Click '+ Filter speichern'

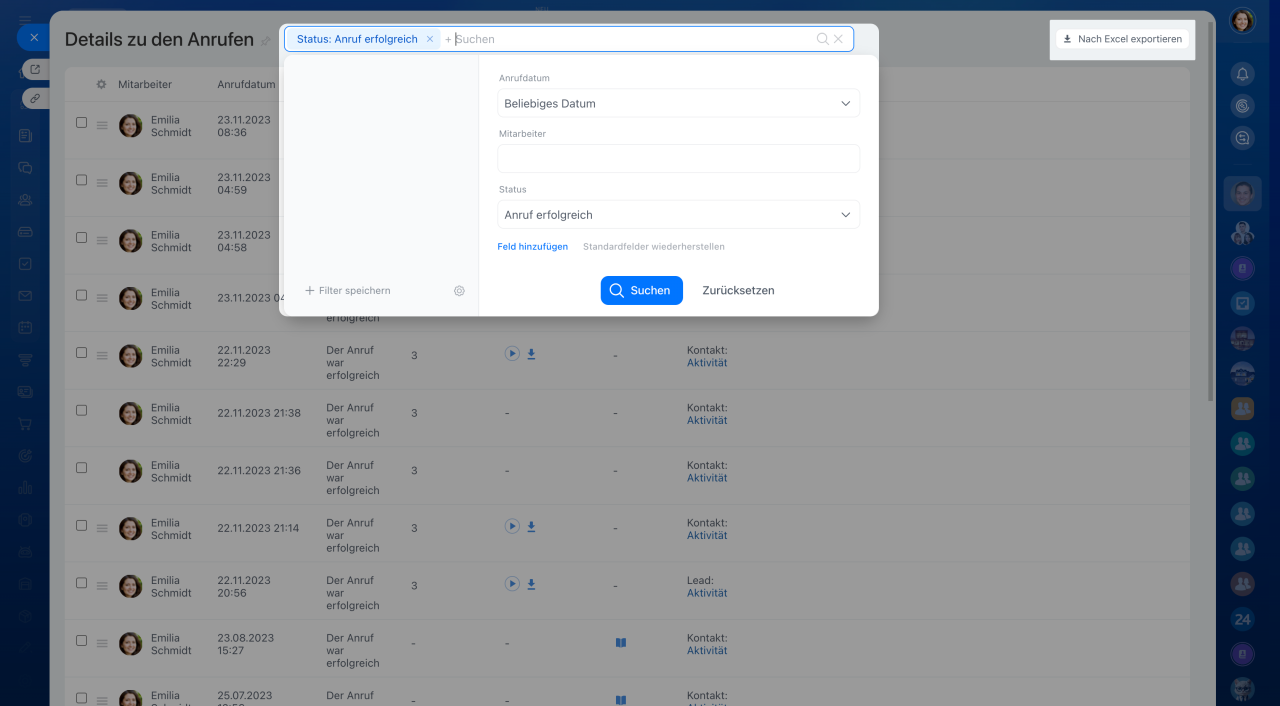tap(348, 290)
